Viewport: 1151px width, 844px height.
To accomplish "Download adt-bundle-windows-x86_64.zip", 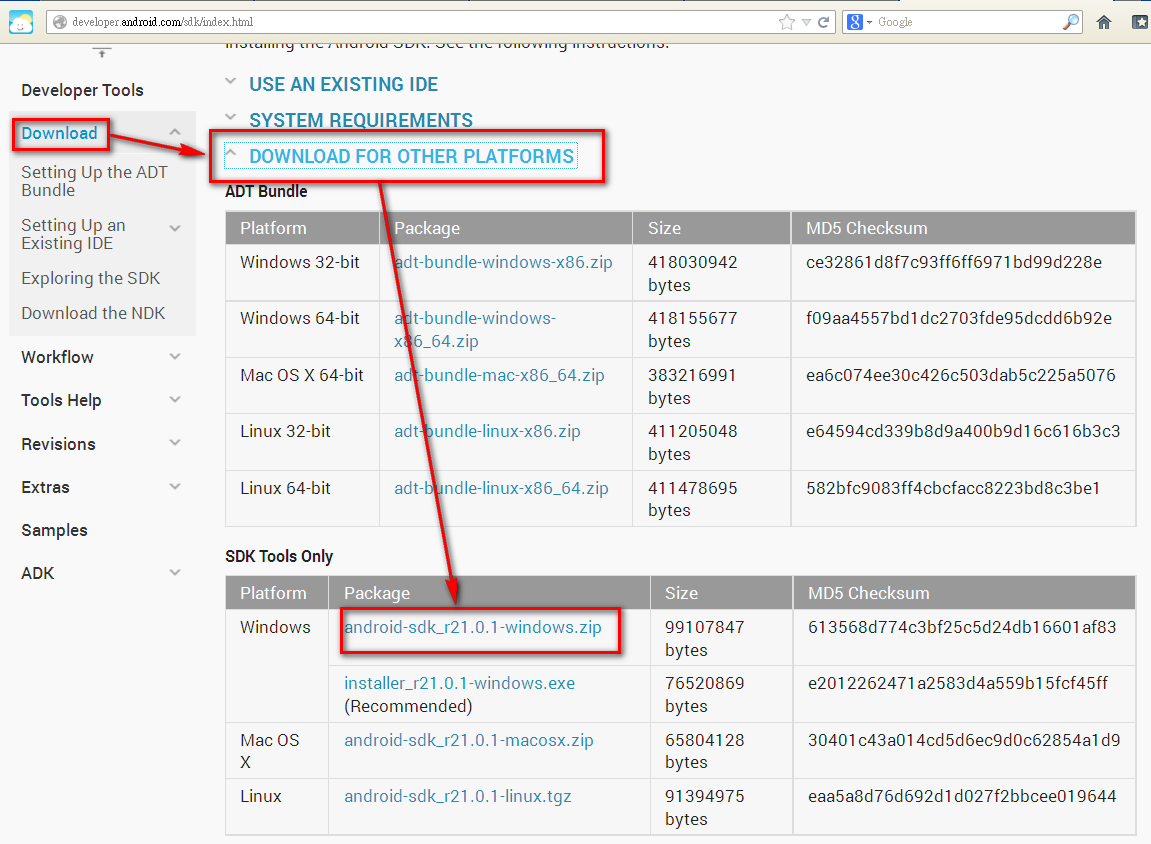I will (x=475, y=330).
